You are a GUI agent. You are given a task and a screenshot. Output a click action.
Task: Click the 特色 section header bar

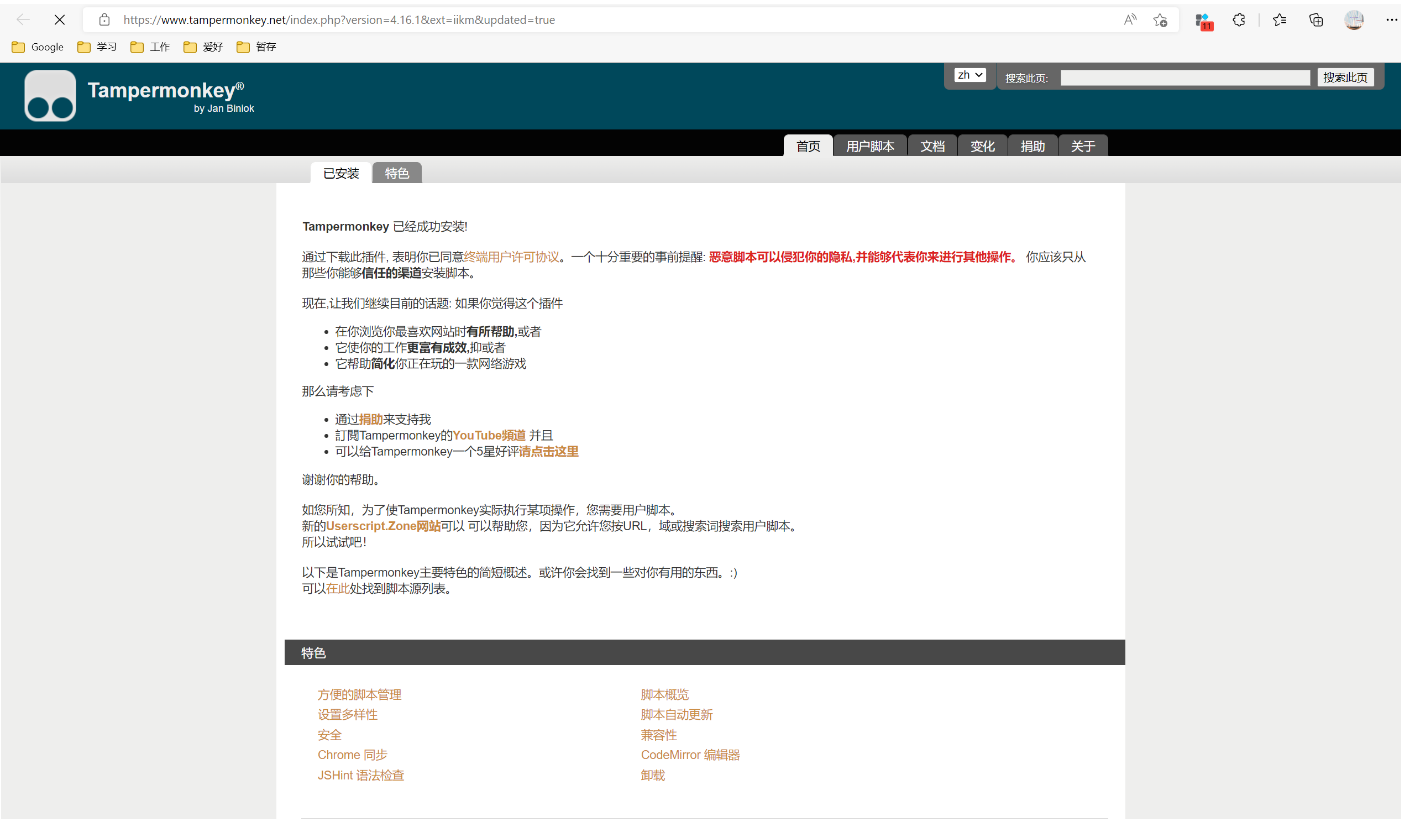pos(705,653)
